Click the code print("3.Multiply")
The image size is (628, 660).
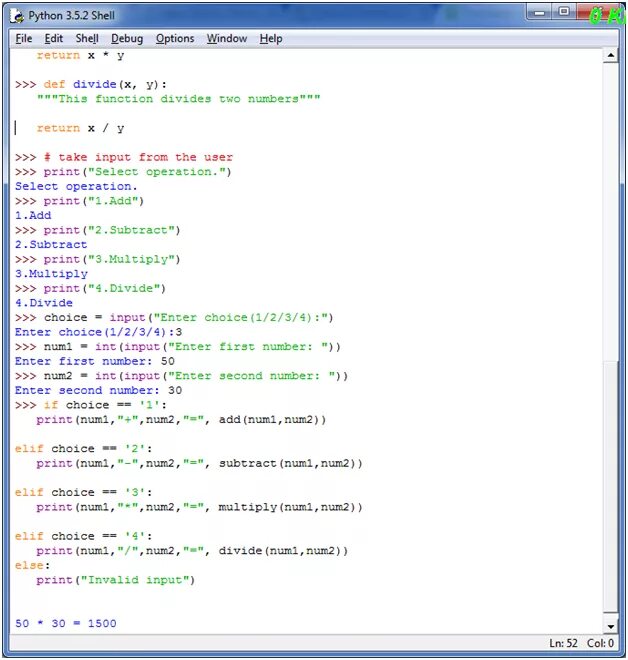(x=112, y=259)
